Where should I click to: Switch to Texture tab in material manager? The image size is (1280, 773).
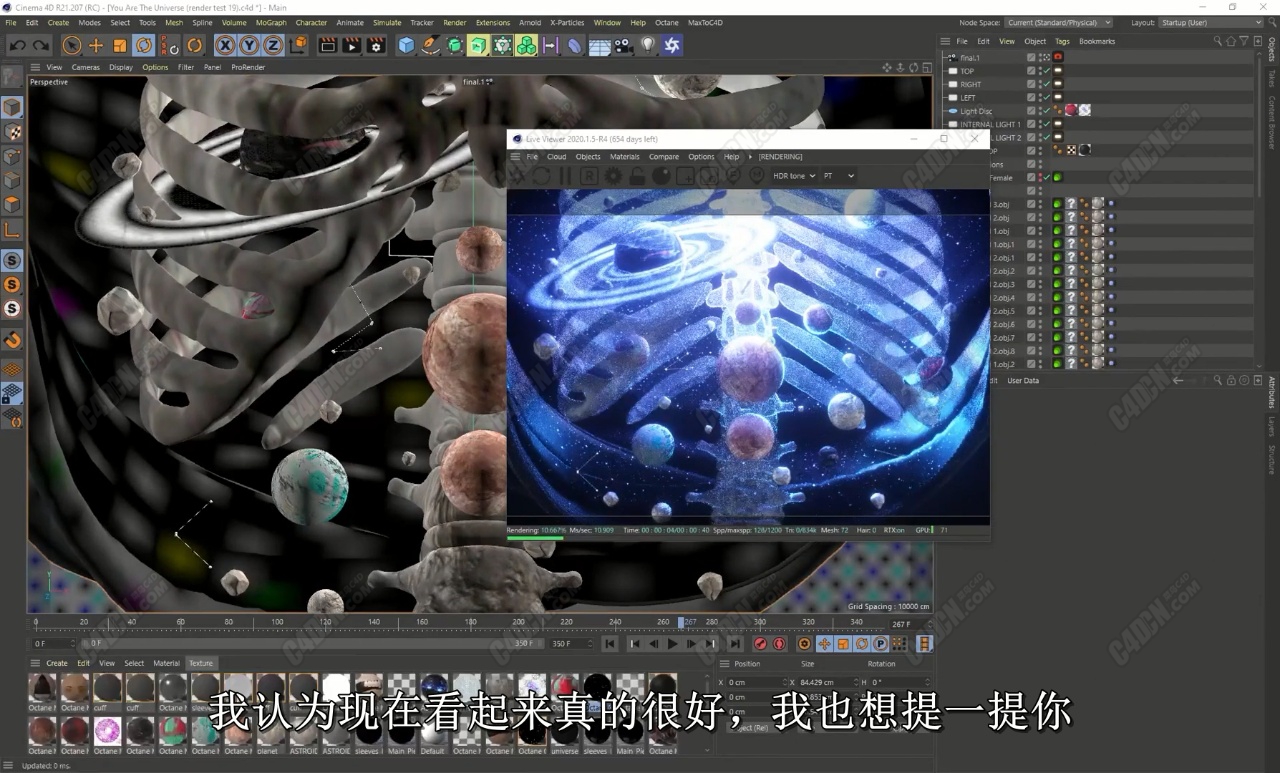click(201, 663)
